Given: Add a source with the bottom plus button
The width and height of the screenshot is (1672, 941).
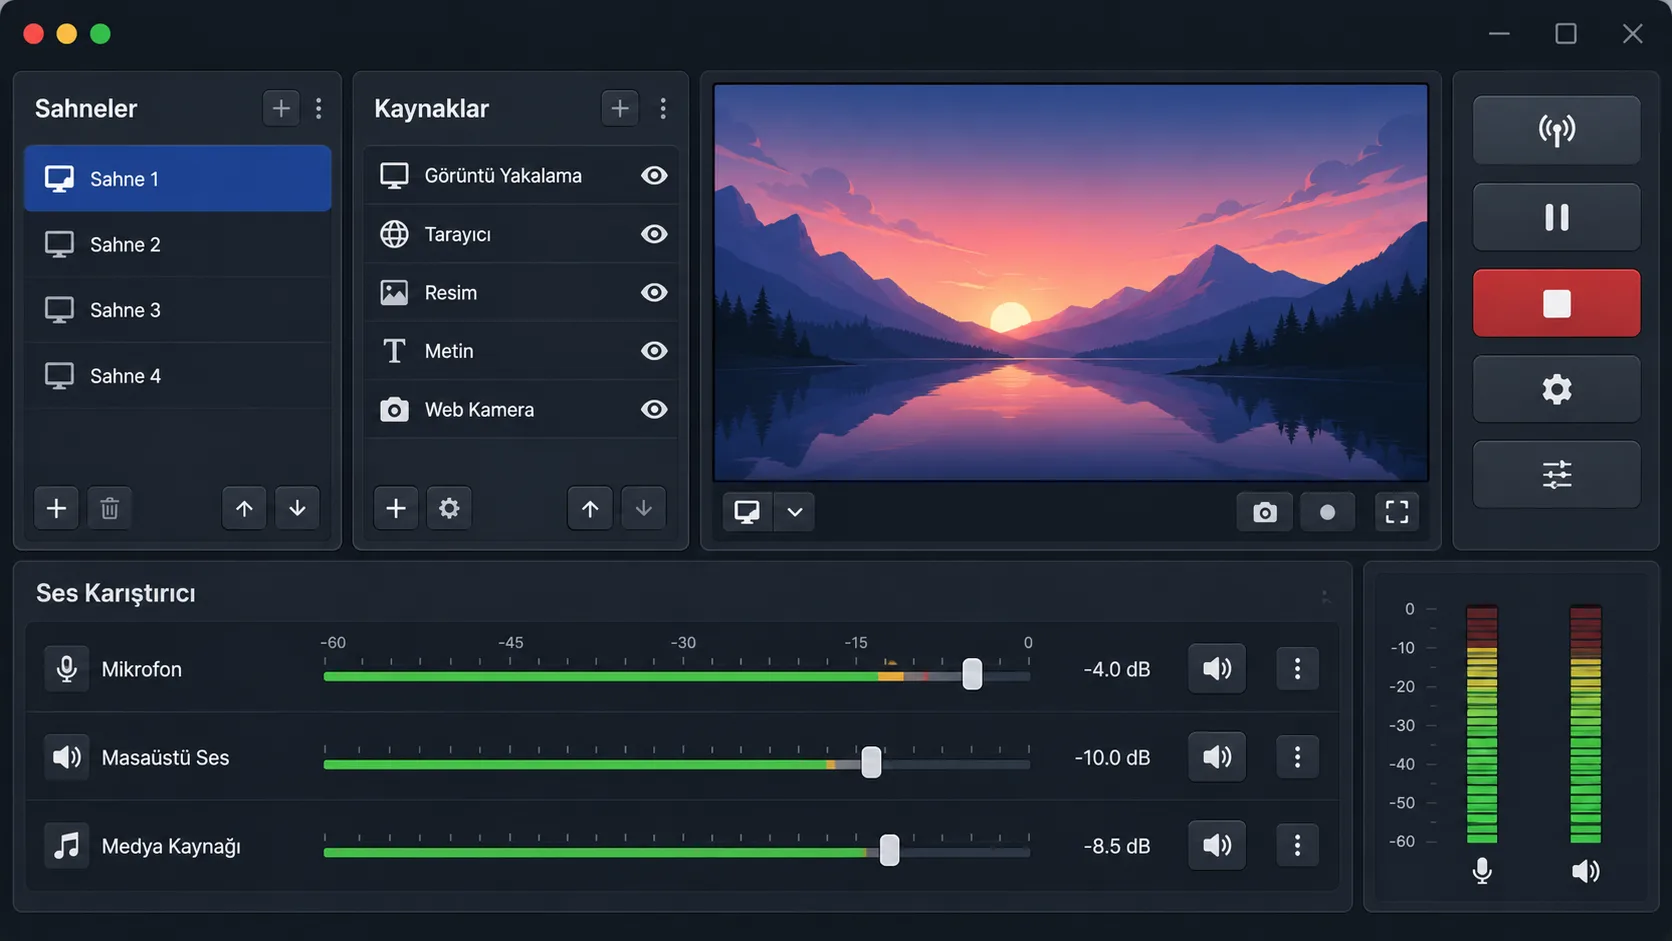Looking at the screenshot, I should tap(396, 508).
